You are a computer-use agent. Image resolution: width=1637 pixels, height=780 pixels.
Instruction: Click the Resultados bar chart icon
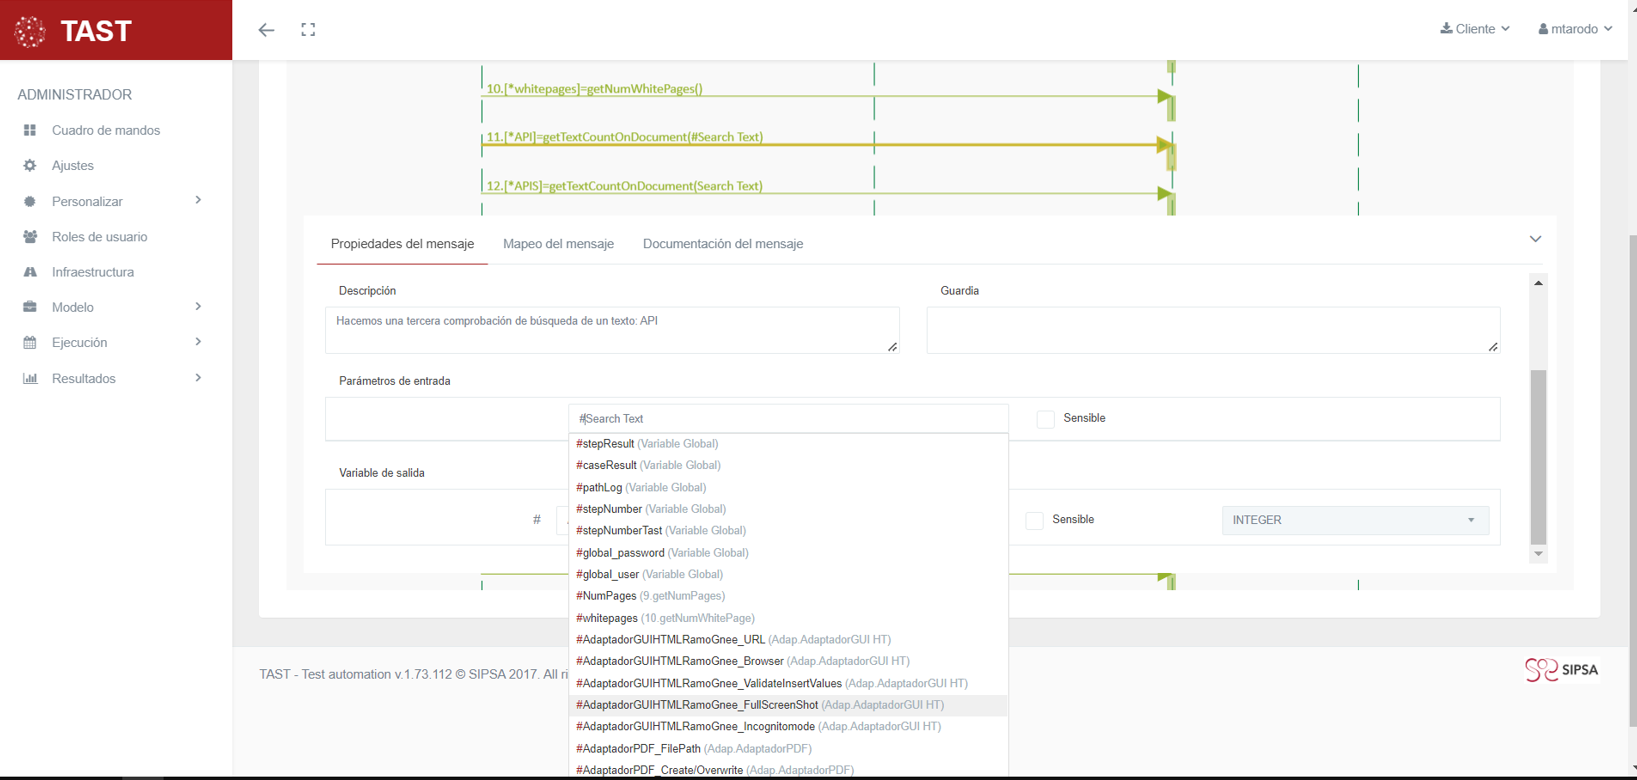[30, 378]
